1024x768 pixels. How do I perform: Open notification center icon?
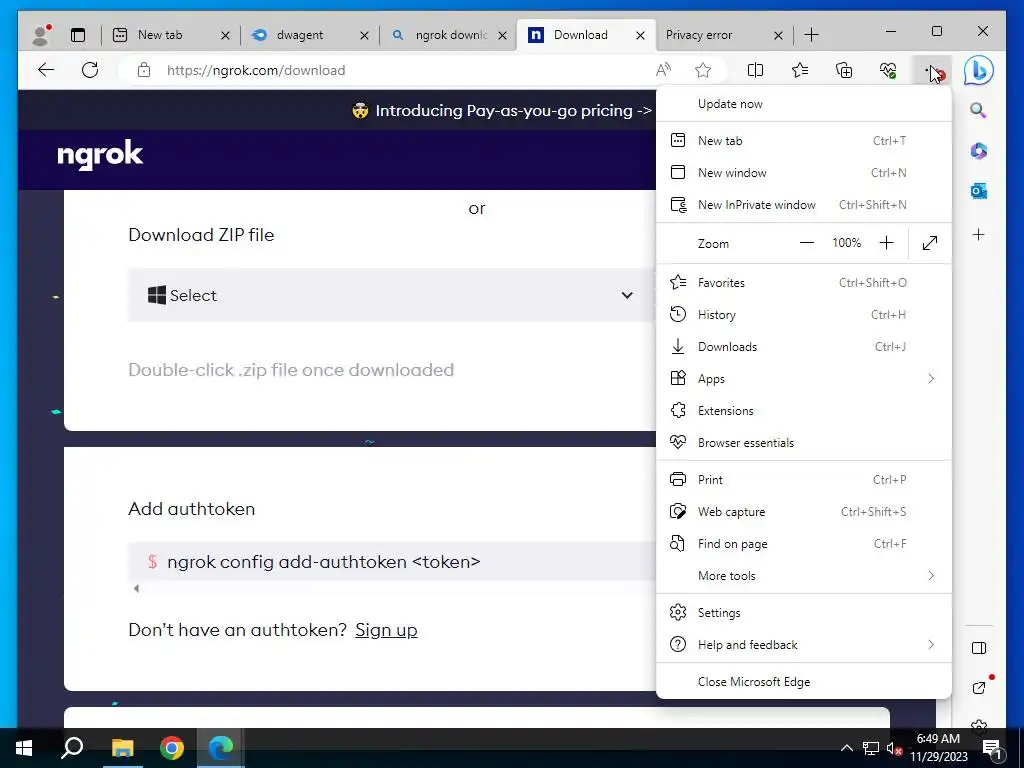(x=991, y=748)
